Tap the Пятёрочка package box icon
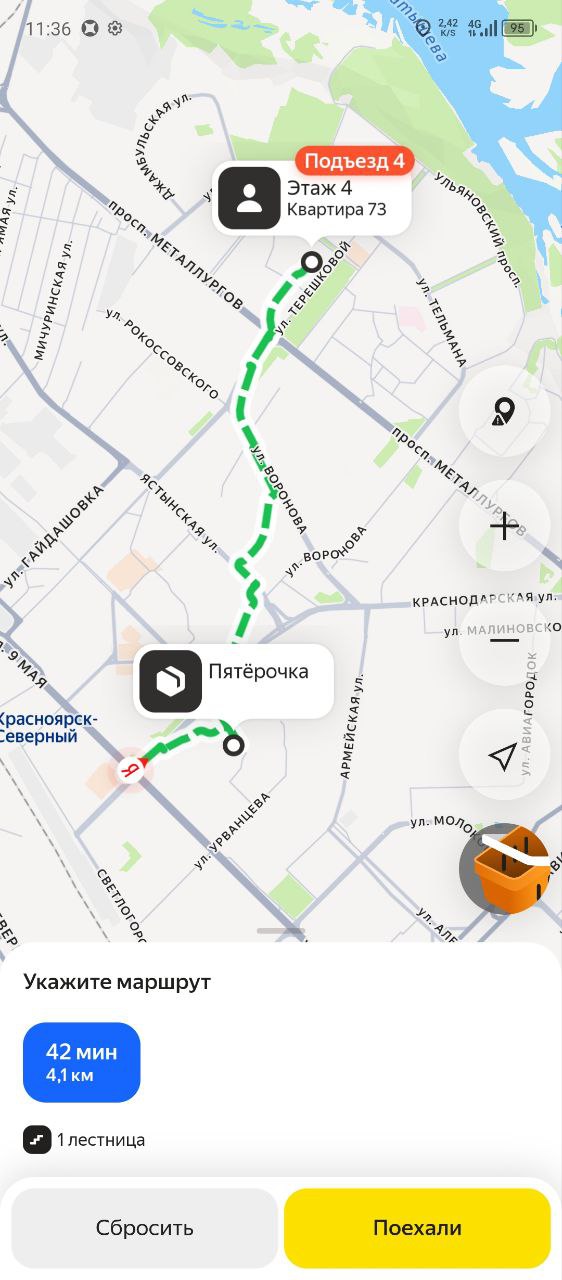Viewport: 562px width, 1280px height. 171,681
